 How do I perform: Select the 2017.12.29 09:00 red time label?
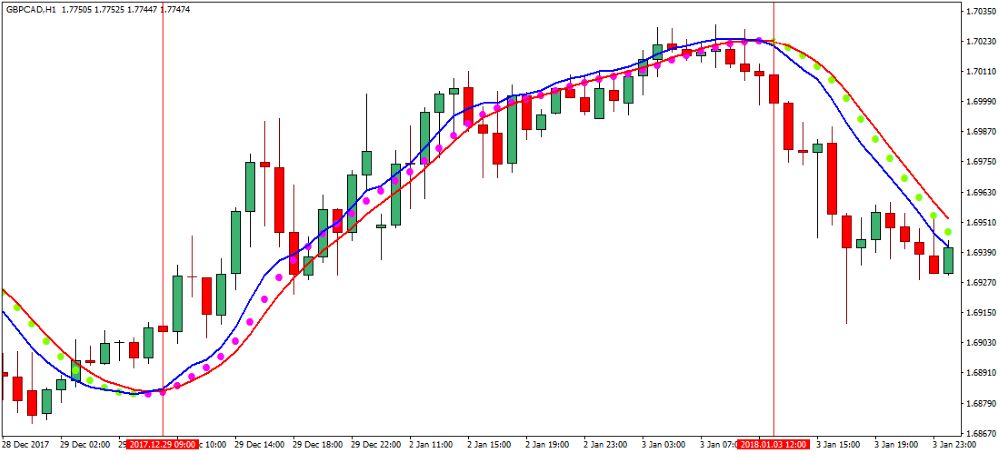[x=163, y=443]
